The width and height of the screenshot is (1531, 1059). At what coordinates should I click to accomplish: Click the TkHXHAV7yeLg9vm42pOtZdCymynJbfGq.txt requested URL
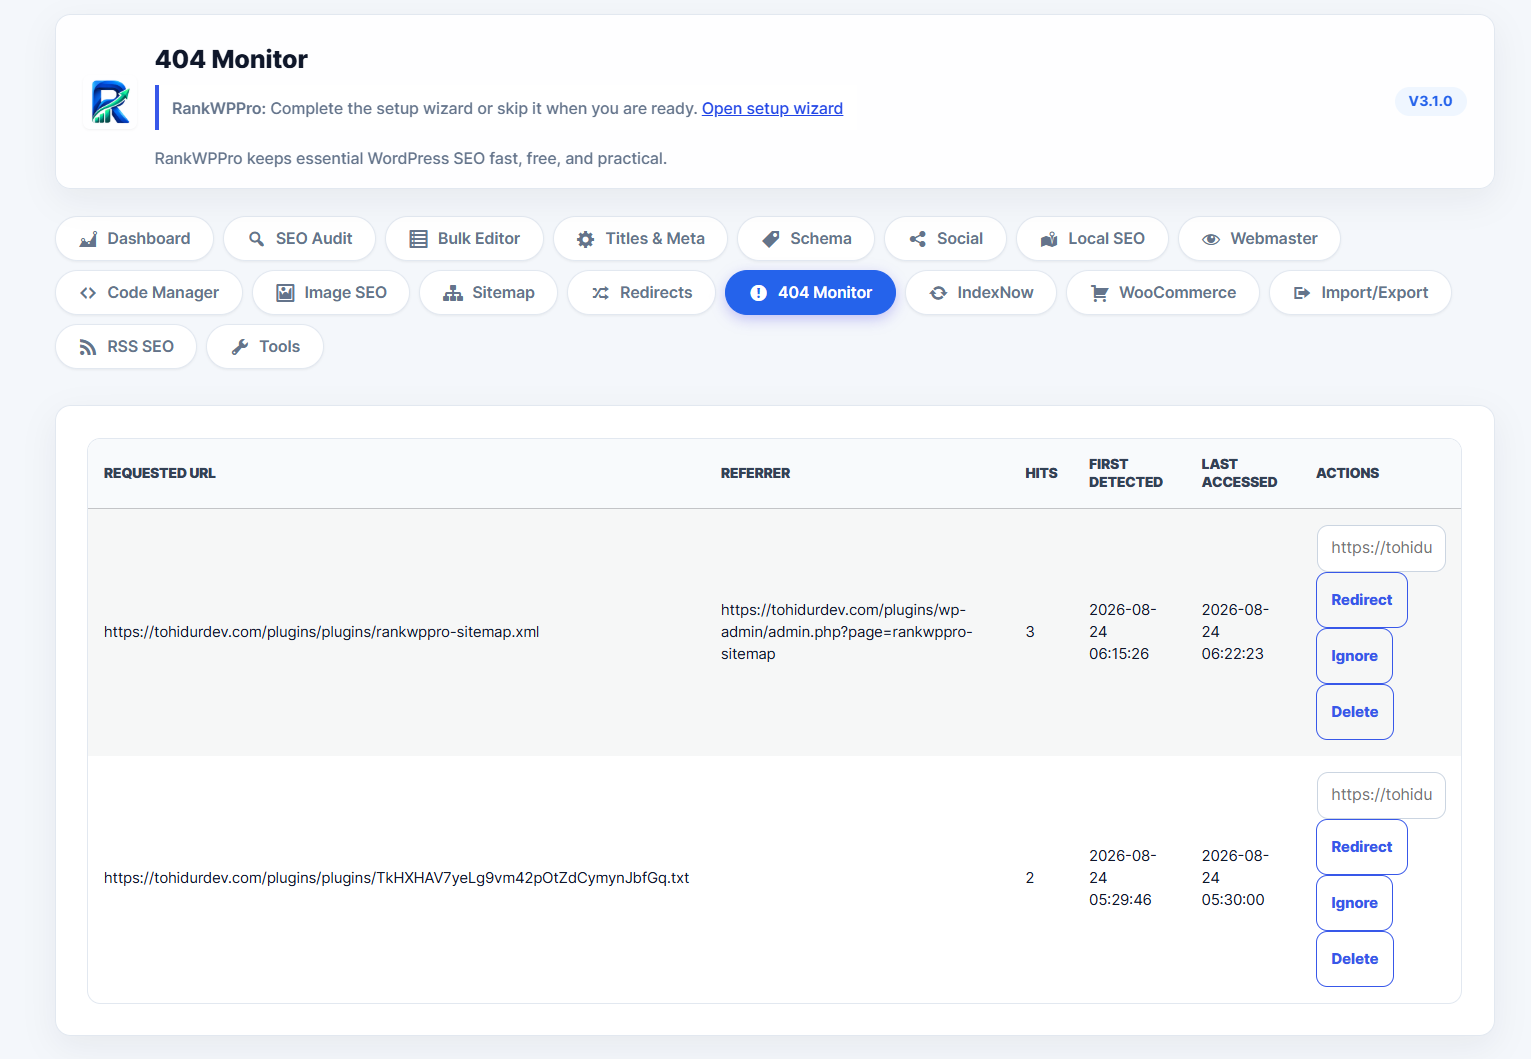(397, 878)
